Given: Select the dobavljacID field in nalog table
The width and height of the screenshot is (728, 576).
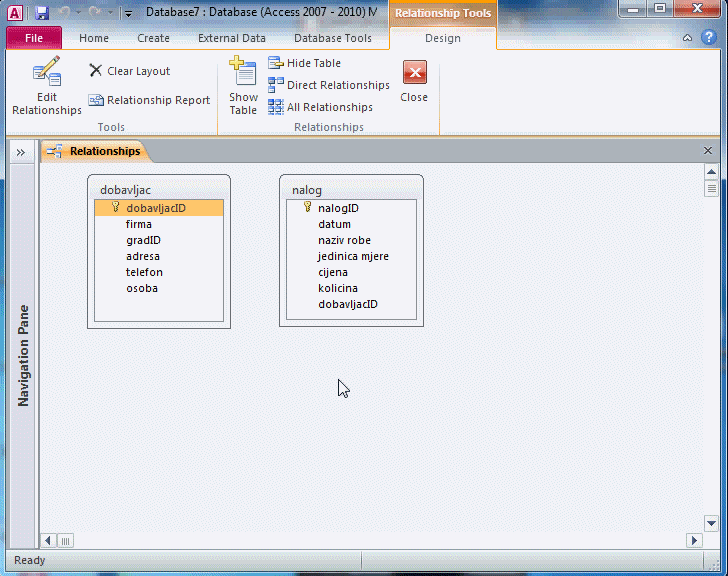Looking at the screenshot, I should (x=347, y=304).
